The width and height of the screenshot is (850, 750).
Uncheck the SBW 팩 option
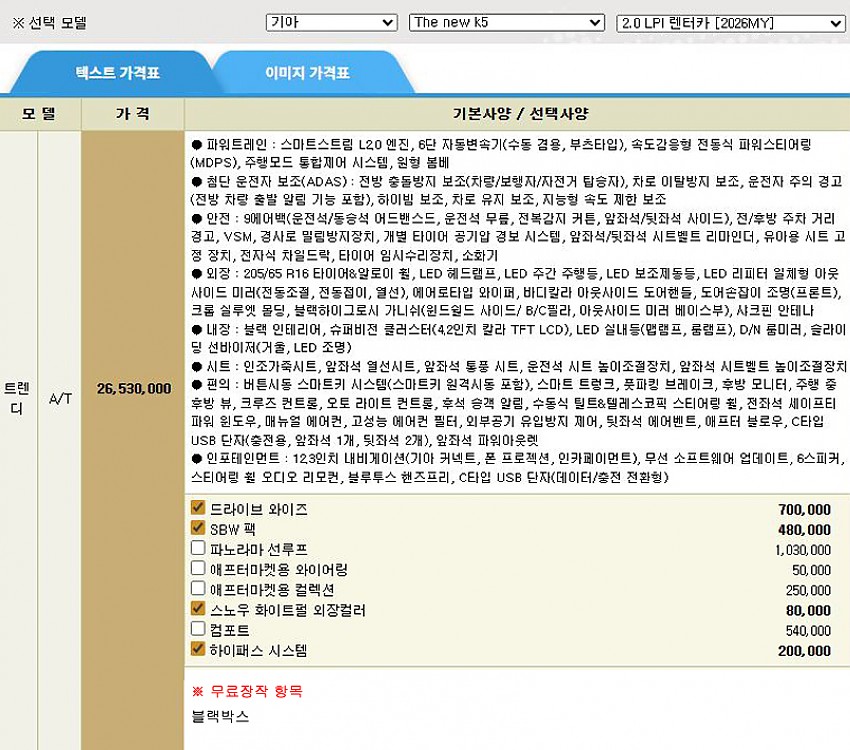[198, 528]
